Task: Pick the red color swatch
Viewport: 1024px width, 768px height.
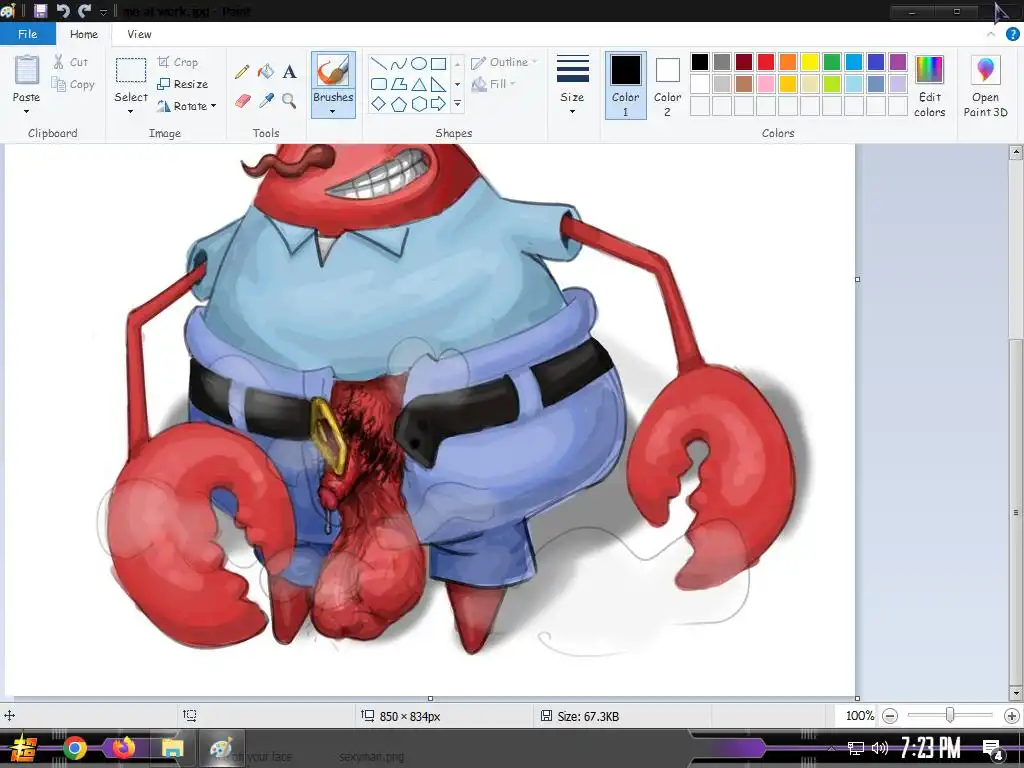Action: click(766, 62)
